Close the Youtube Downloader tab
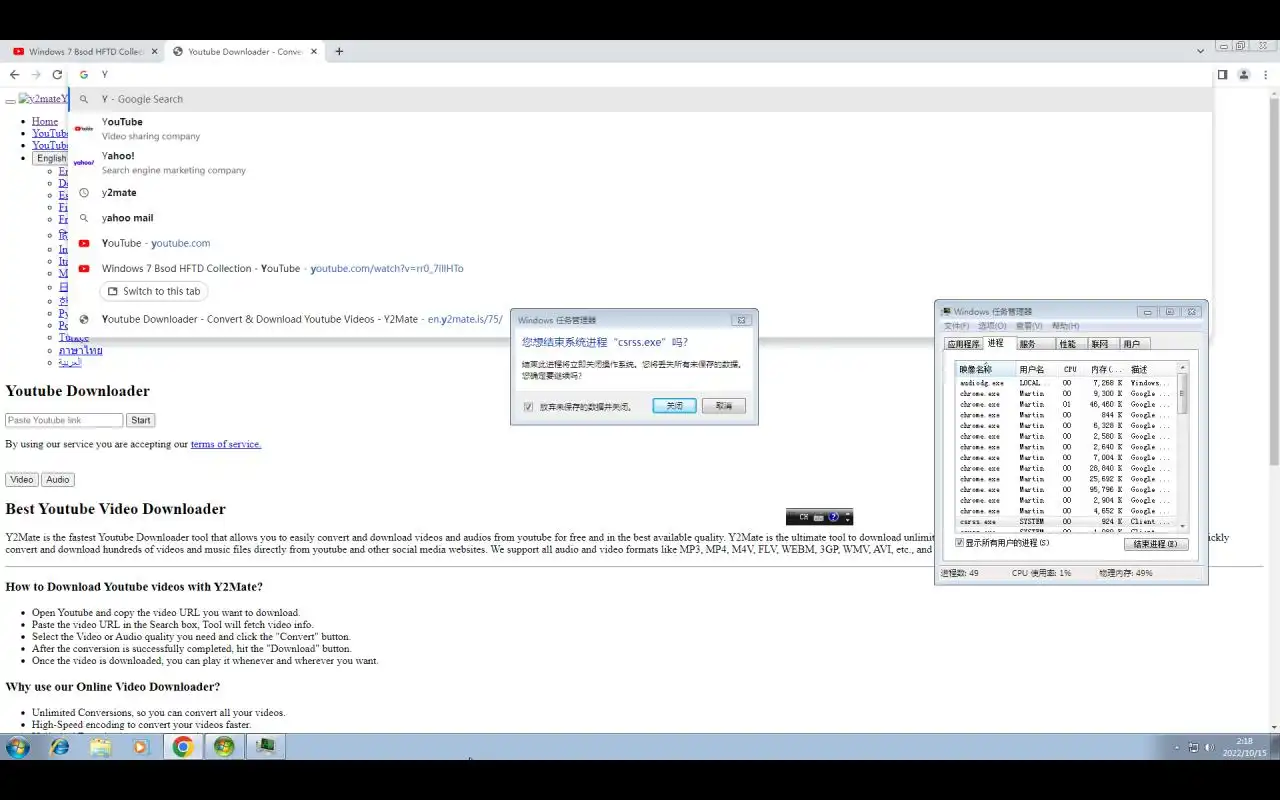This screenshot has height=800, width=1280. point(314,51)
